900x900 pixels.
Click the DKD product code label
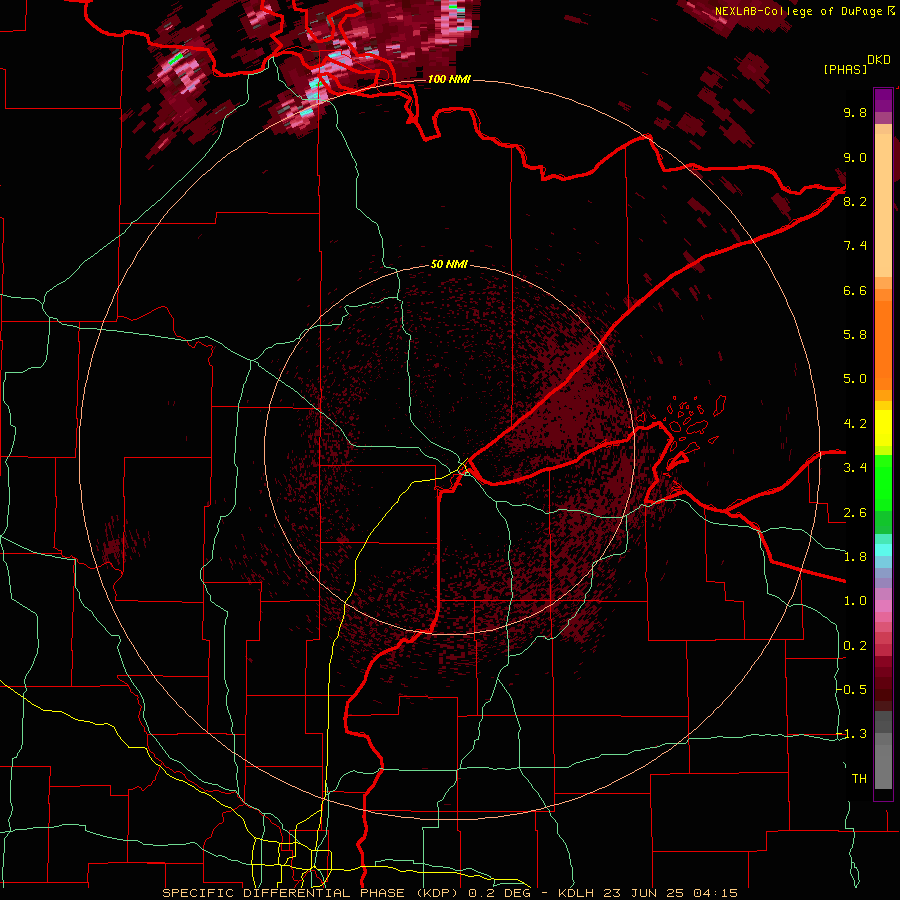tap(879, 60)
